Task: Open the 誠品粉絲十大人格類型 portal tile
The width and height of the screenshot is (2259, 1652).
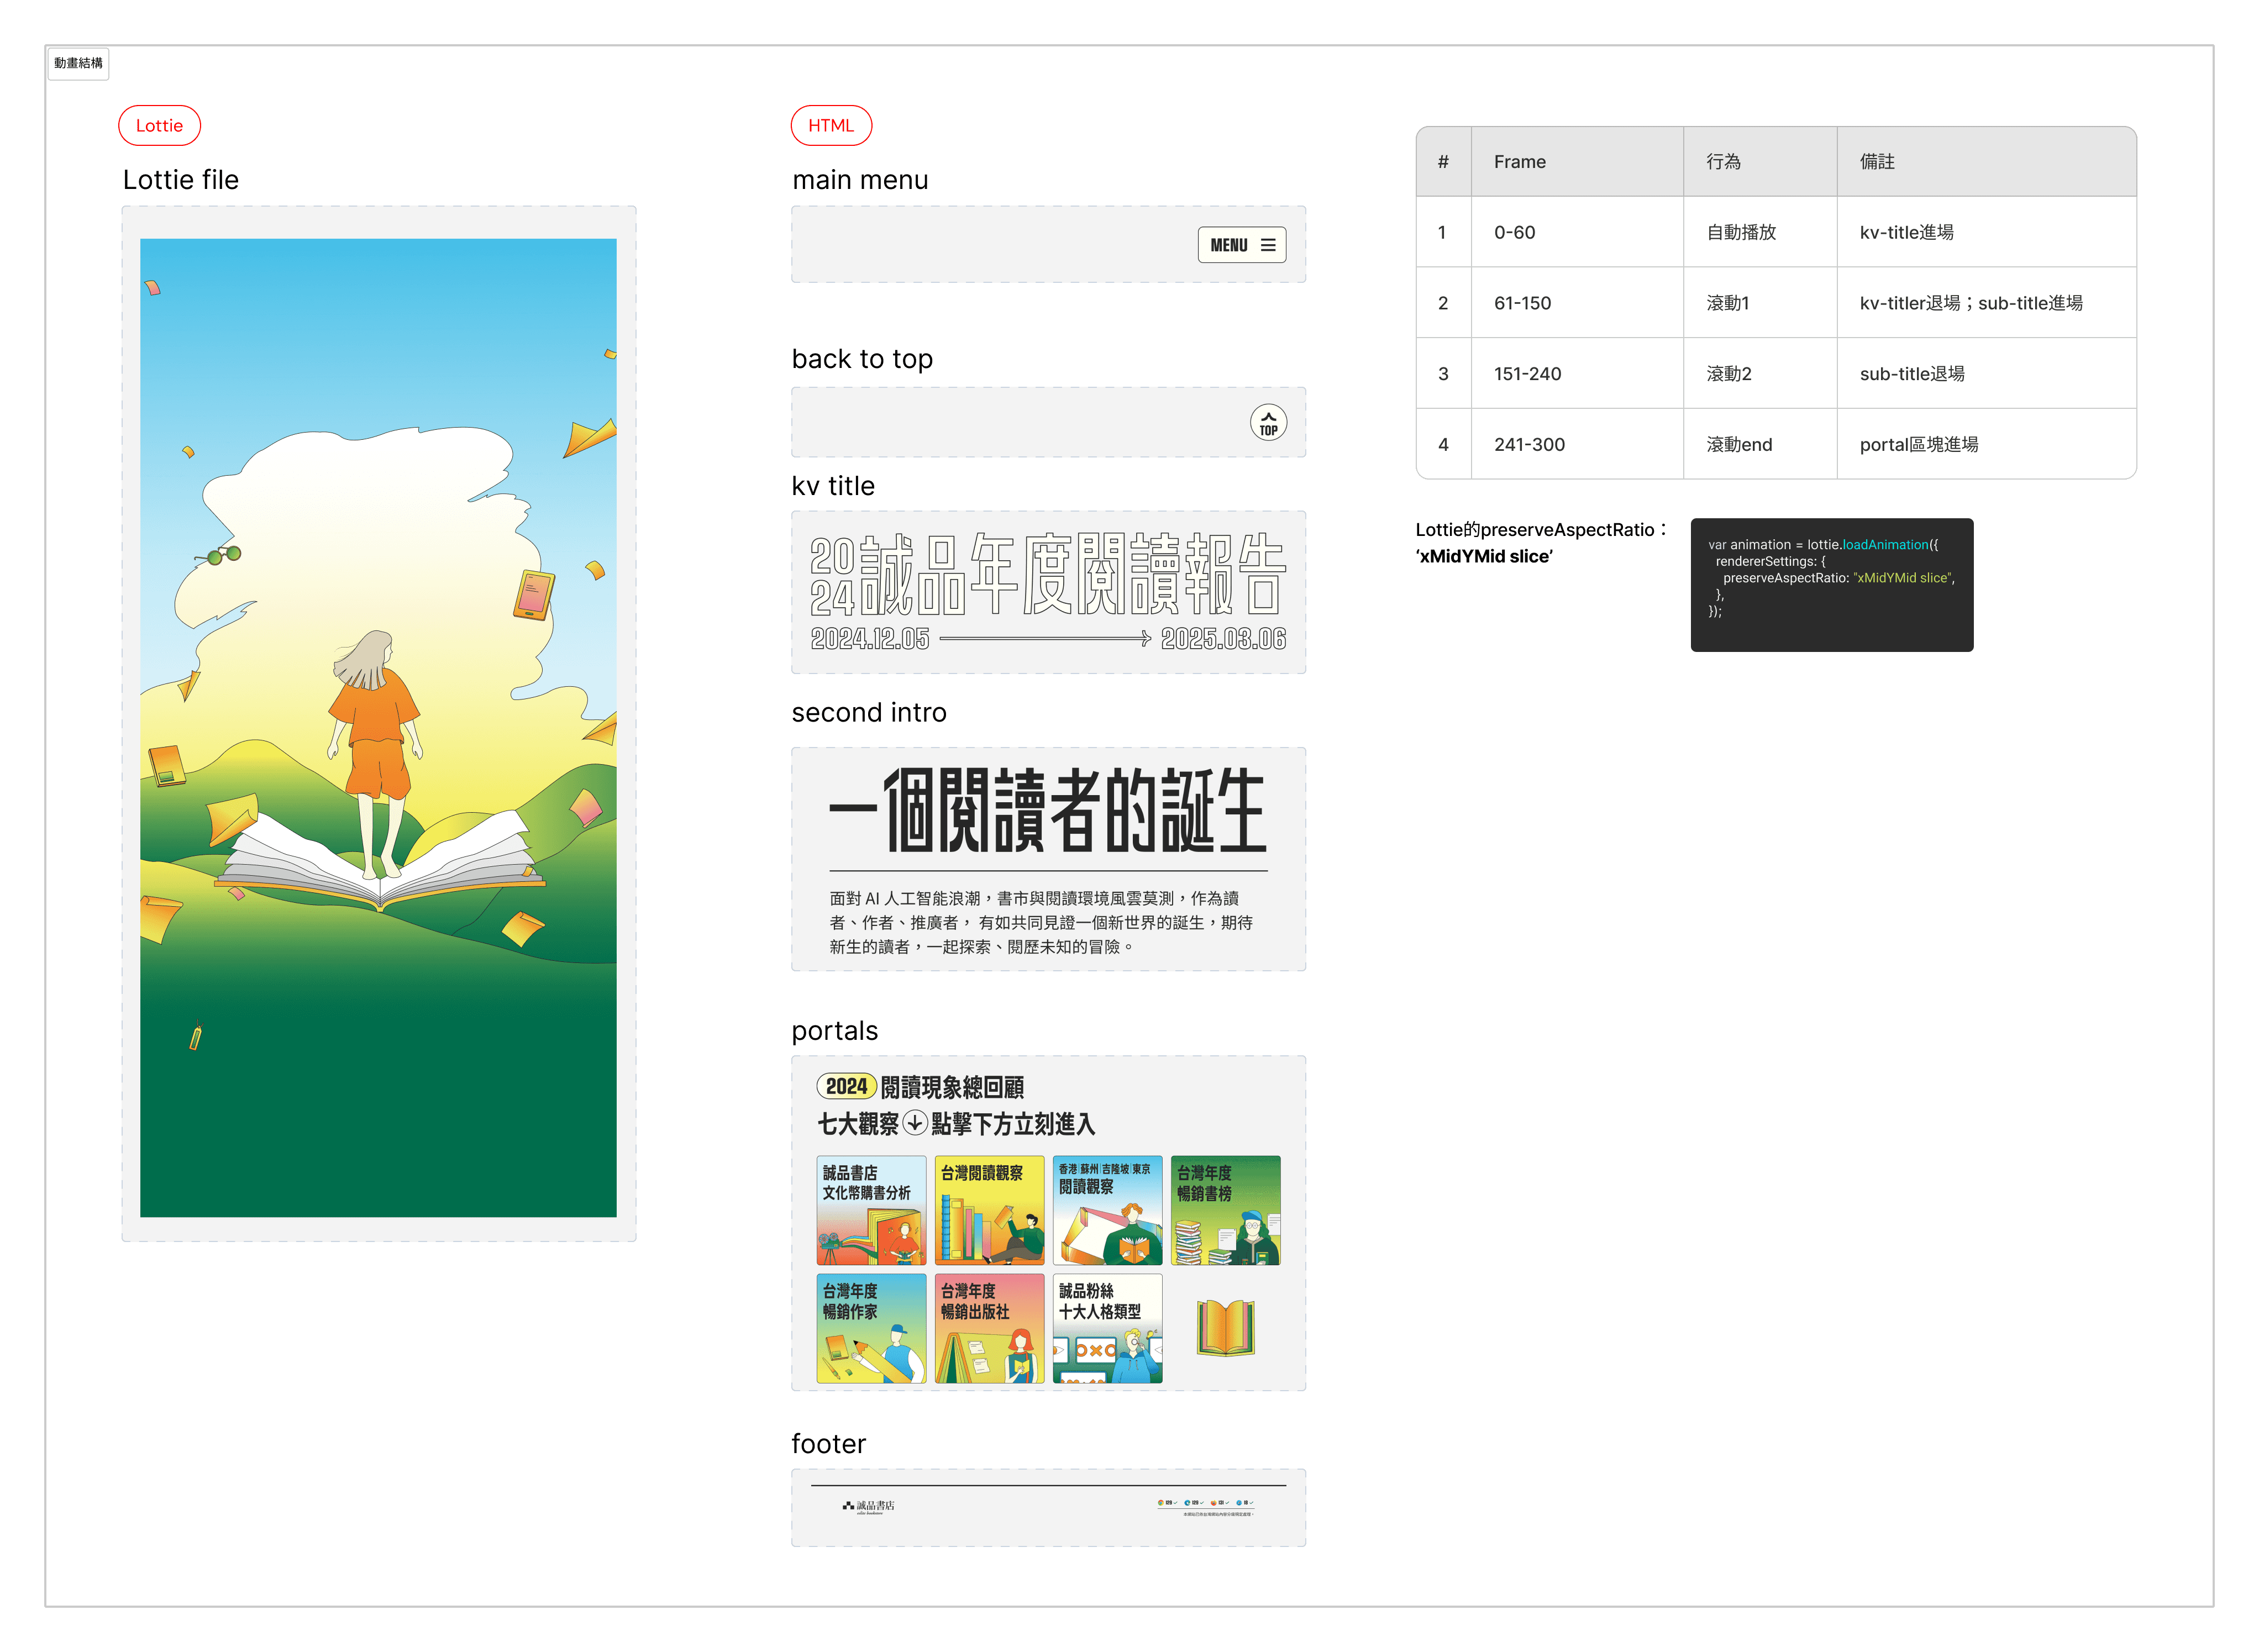Action: point(1107,1328)
